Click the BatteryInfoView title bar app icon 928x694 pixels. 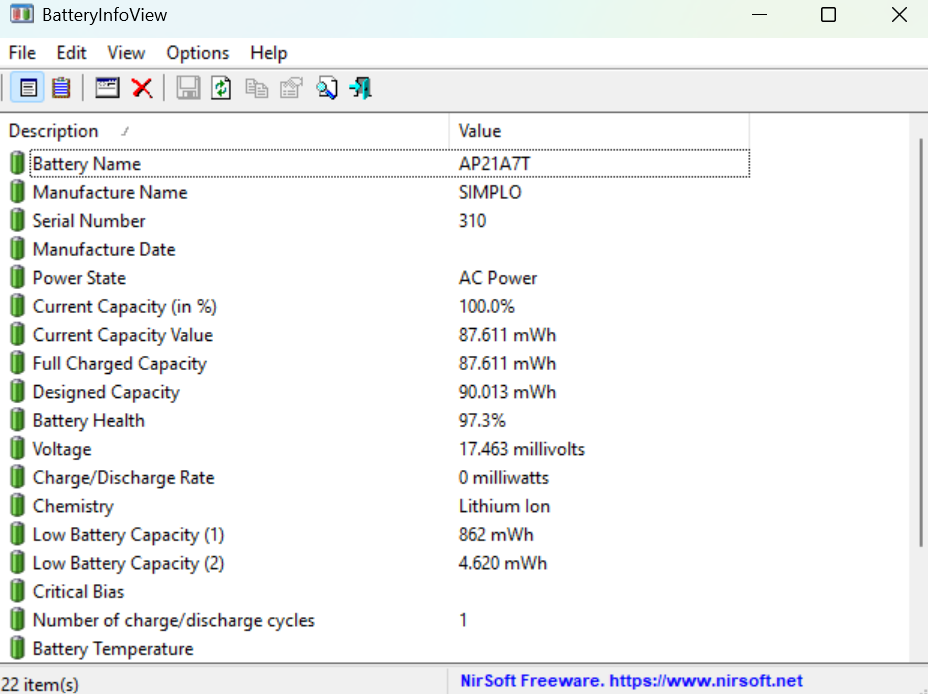tap(21, 14)
